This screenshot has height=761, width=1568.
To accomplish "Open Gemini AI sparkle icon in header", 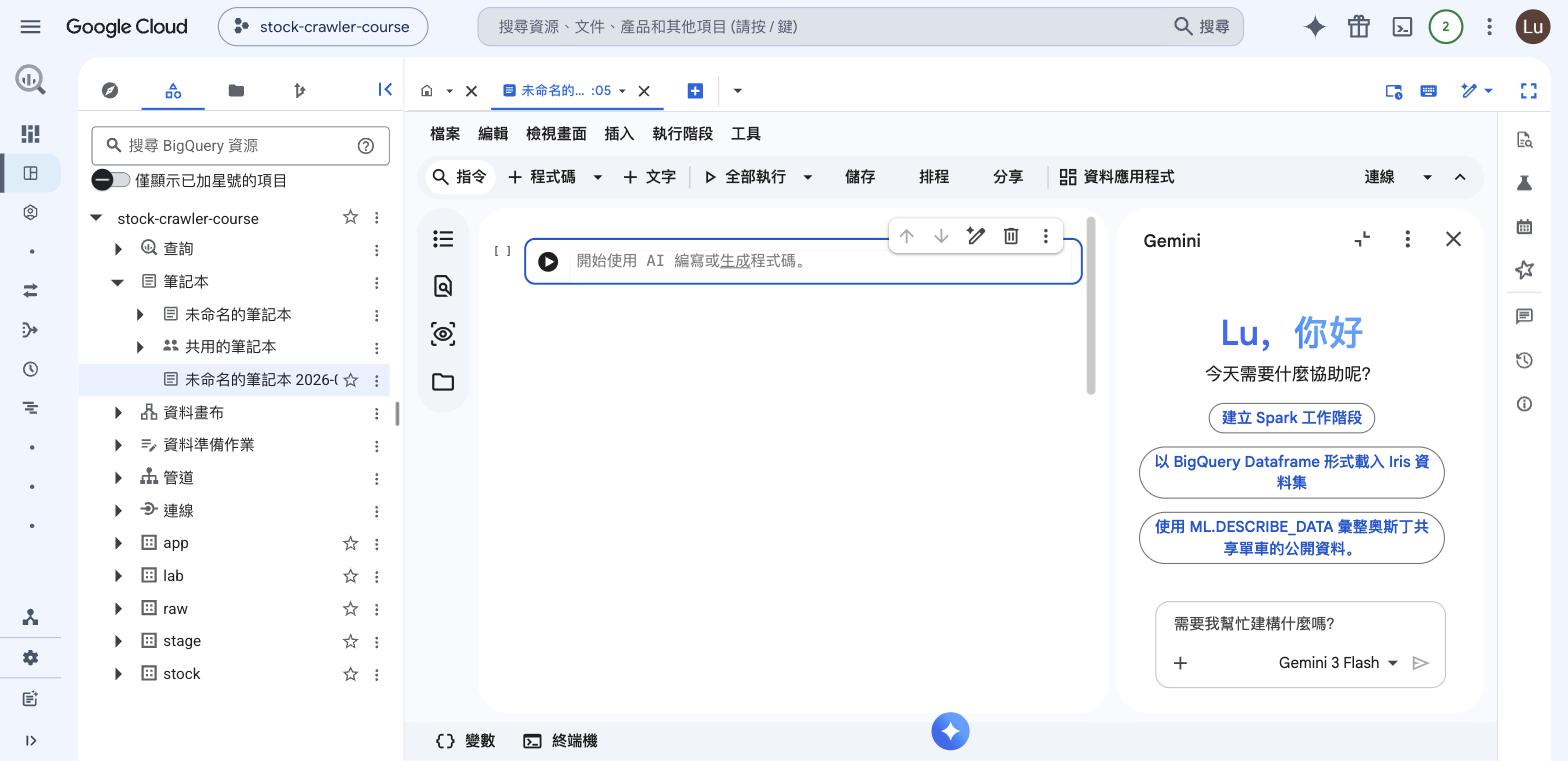I will pos(1315,27).
